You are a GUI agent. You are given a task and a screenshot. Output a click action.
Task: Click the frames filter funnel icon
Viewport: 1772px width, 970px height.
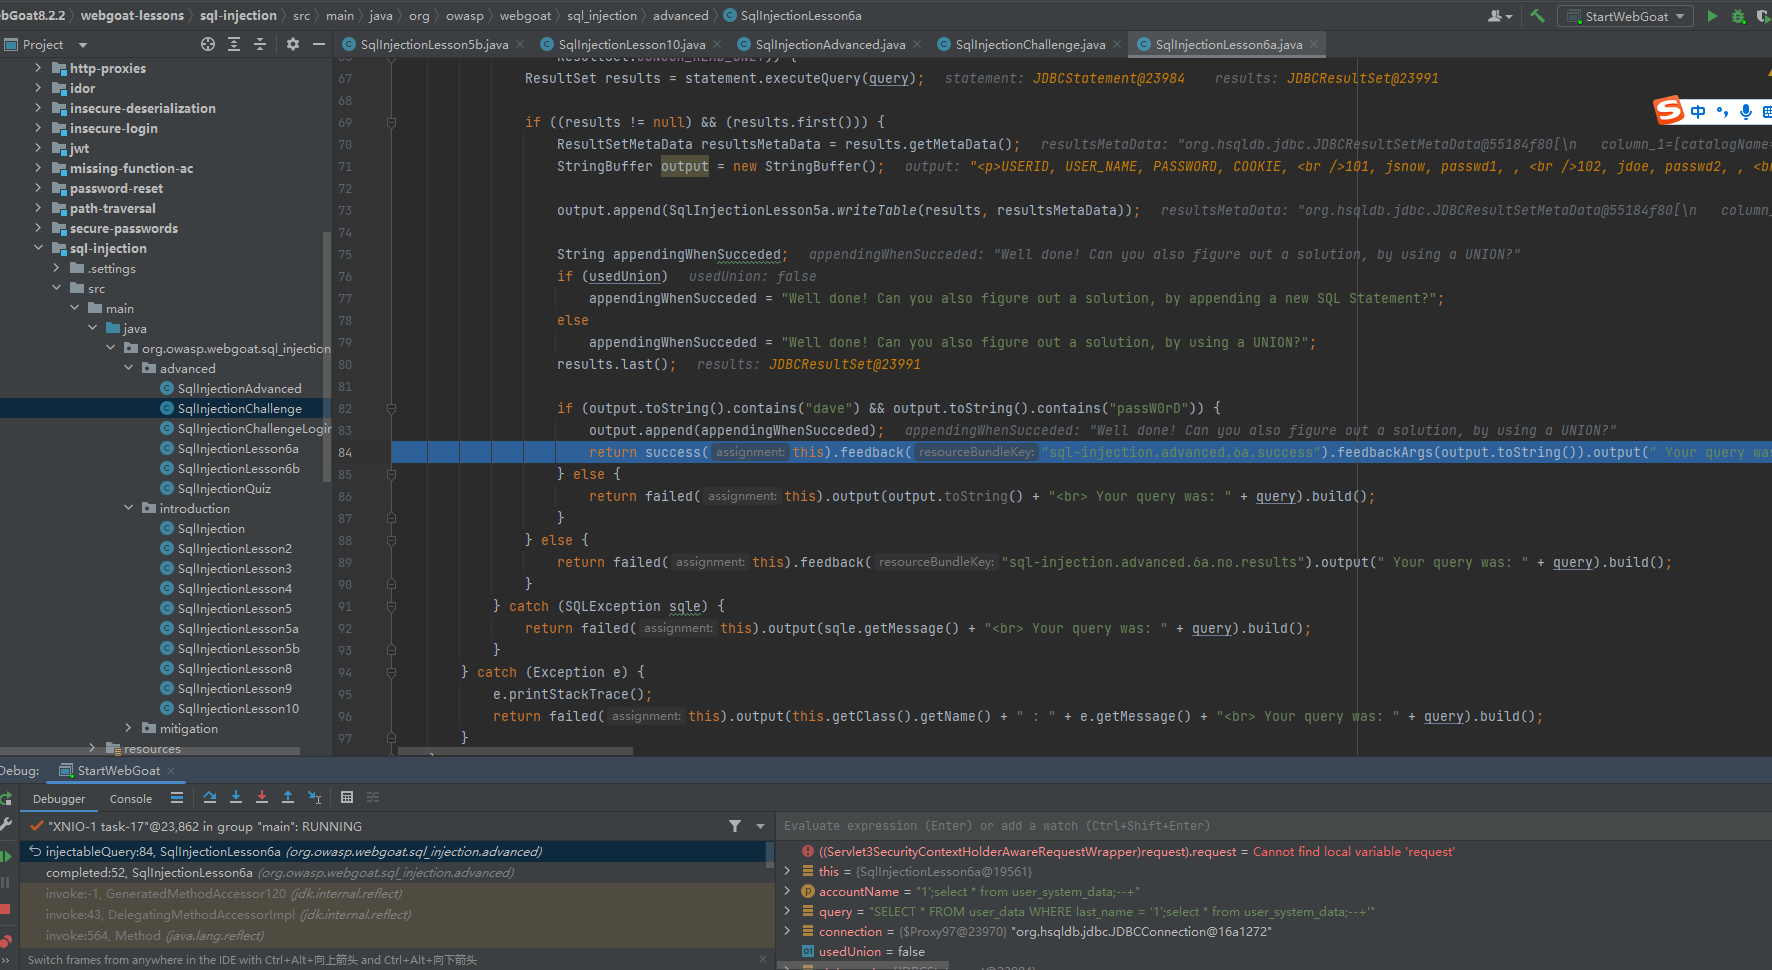click(735, 826)
